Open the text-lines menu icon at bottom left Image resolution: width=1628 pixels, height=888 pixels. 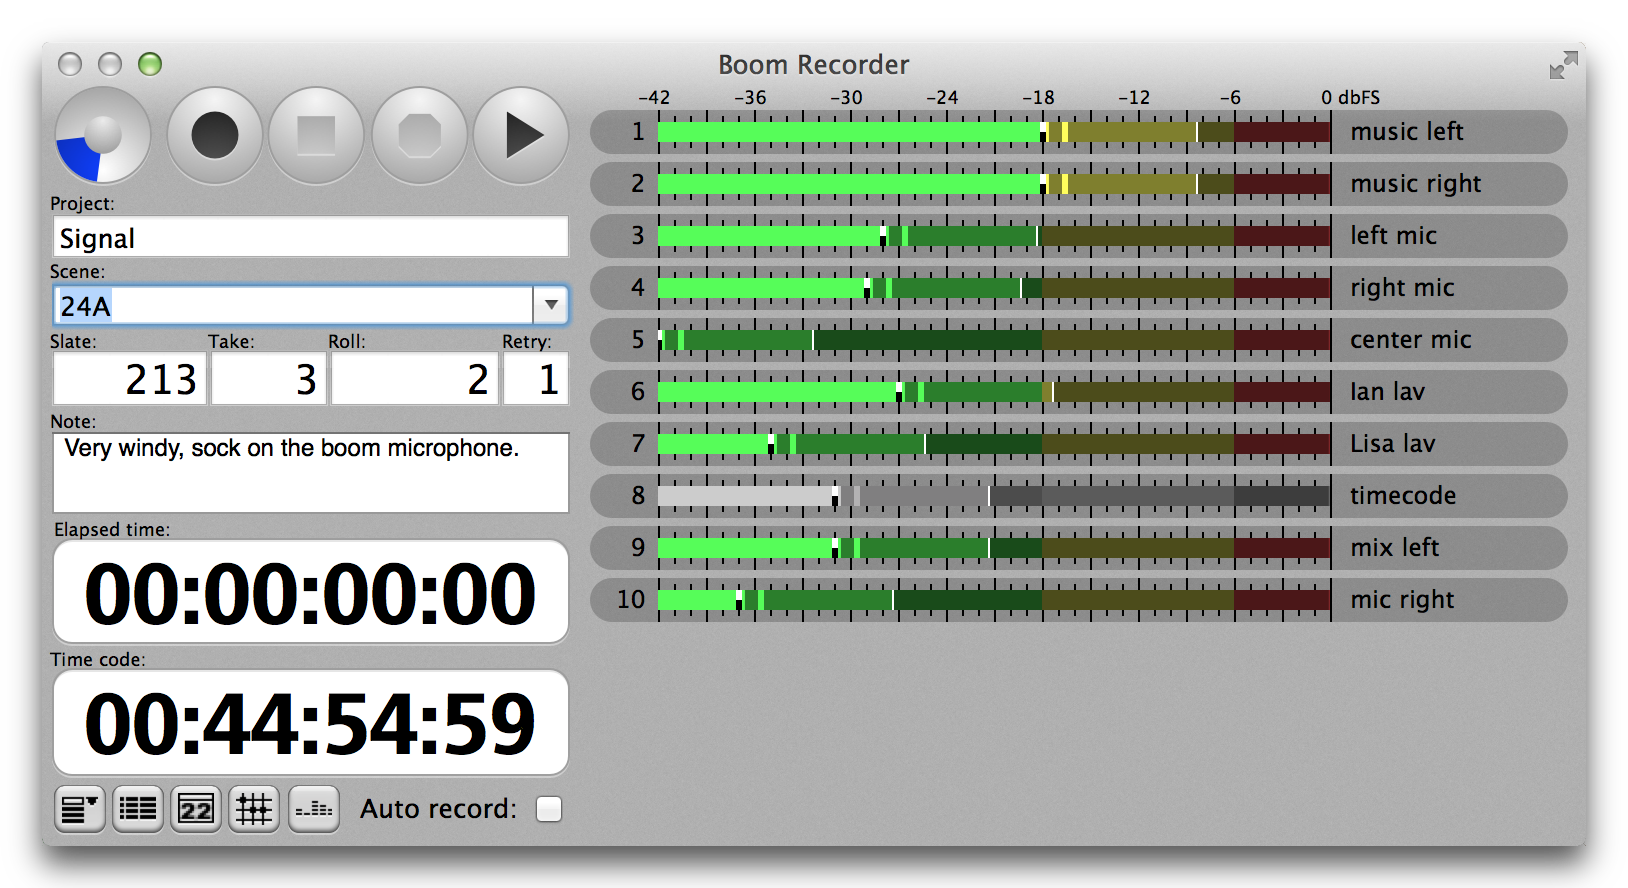[79, 808]
